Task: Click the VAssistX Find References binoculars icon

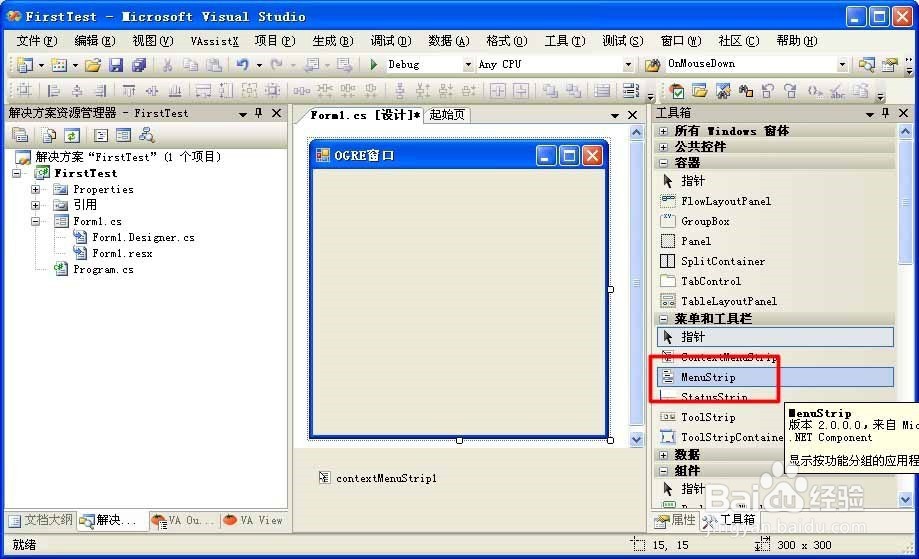Action: (746, 90)
